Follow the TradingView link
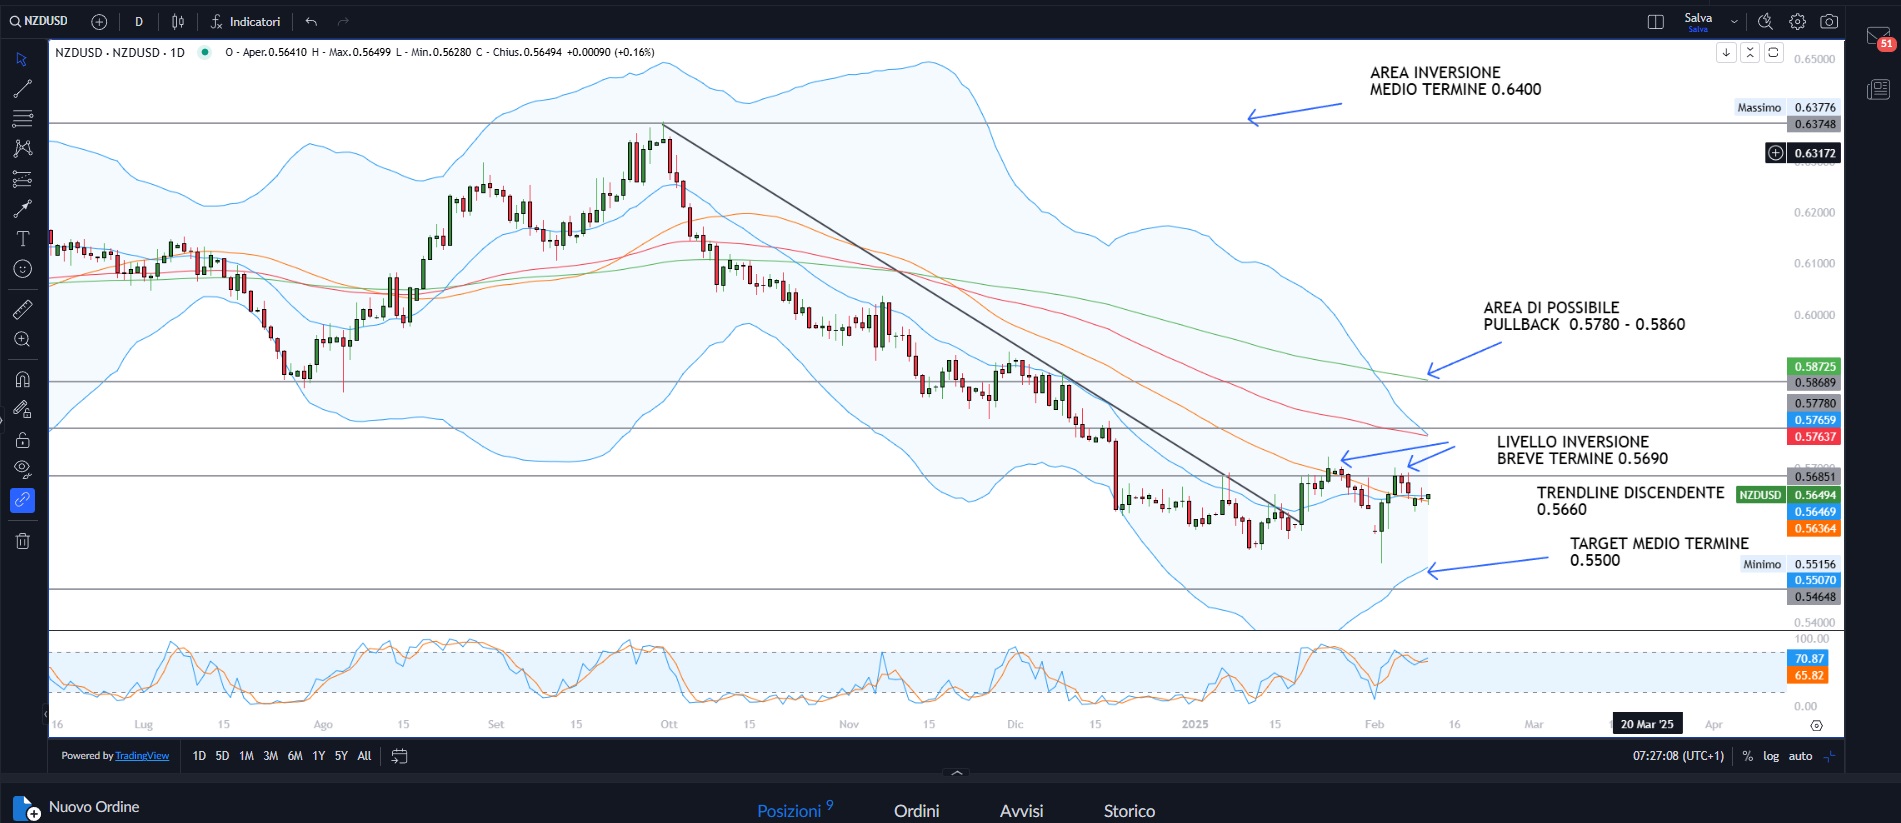This screenshot has width=1901, height=823. coord(142,756)
